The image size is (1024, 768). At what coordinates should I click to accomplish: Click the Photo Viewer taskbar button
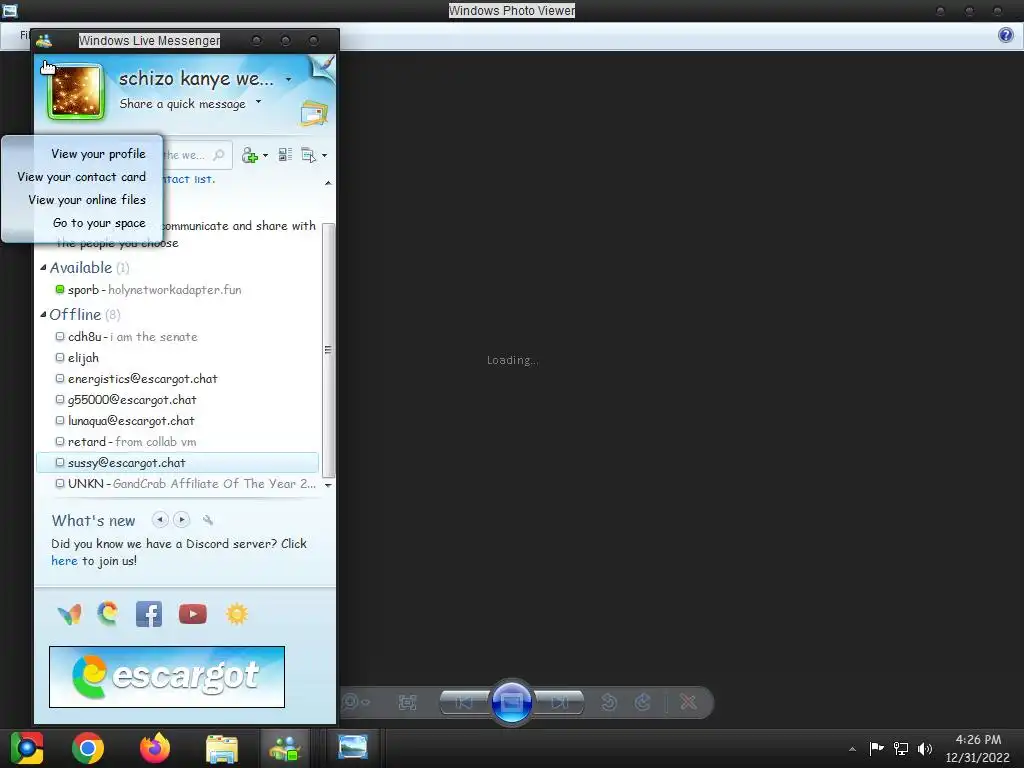pyautogui.click(x=353, y=747)
